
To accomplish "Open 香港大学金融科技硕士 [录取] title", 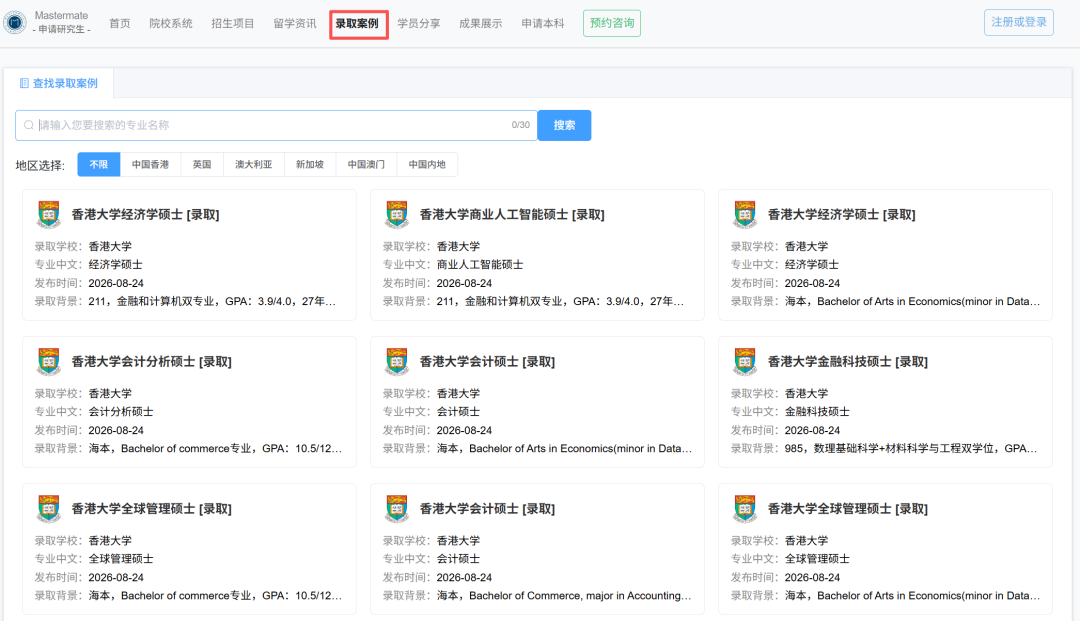I will pos(848,362).
